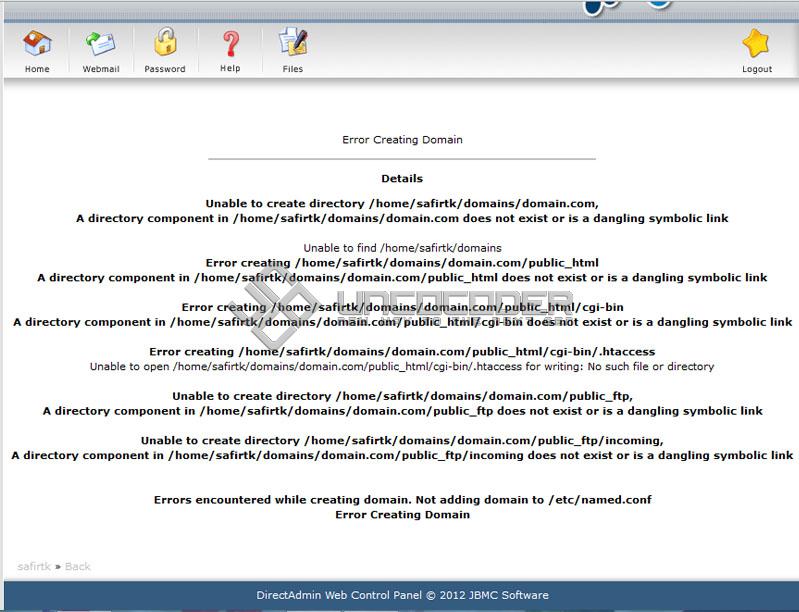The image size is (799, 612).
Task: Select 'Unable to create directory ...public_ftp/incoming,' line
Action: (402, 440)
